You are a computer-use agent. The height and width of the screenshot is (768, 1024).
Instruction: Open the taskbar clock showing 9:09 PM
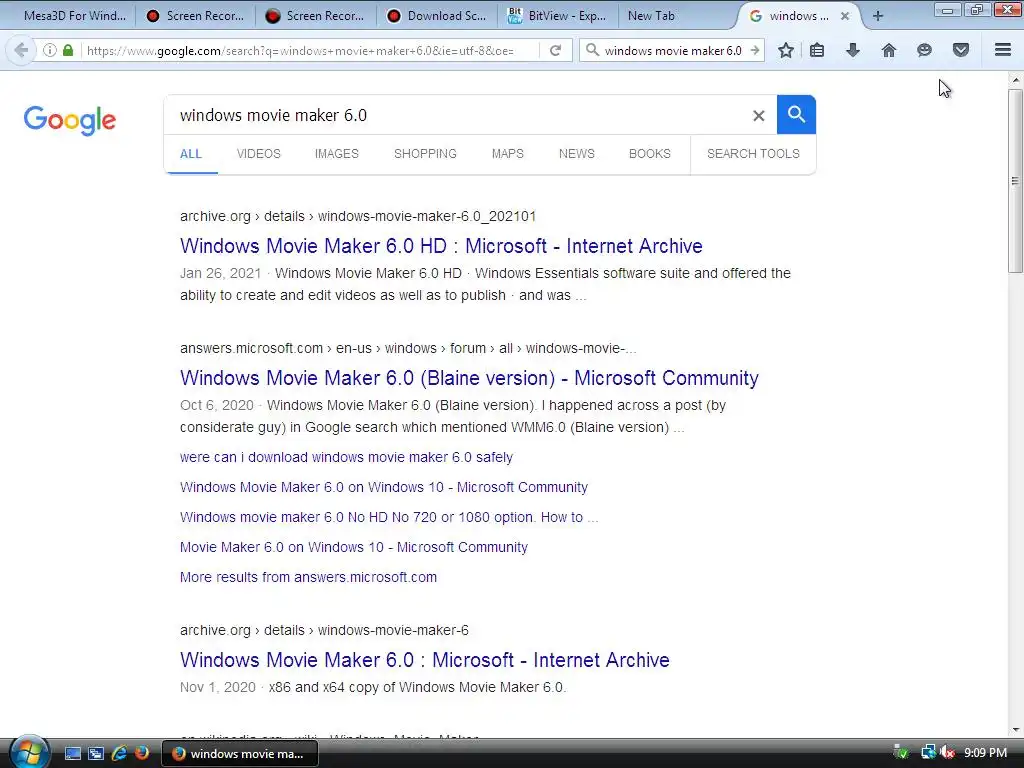click(985, 753)
